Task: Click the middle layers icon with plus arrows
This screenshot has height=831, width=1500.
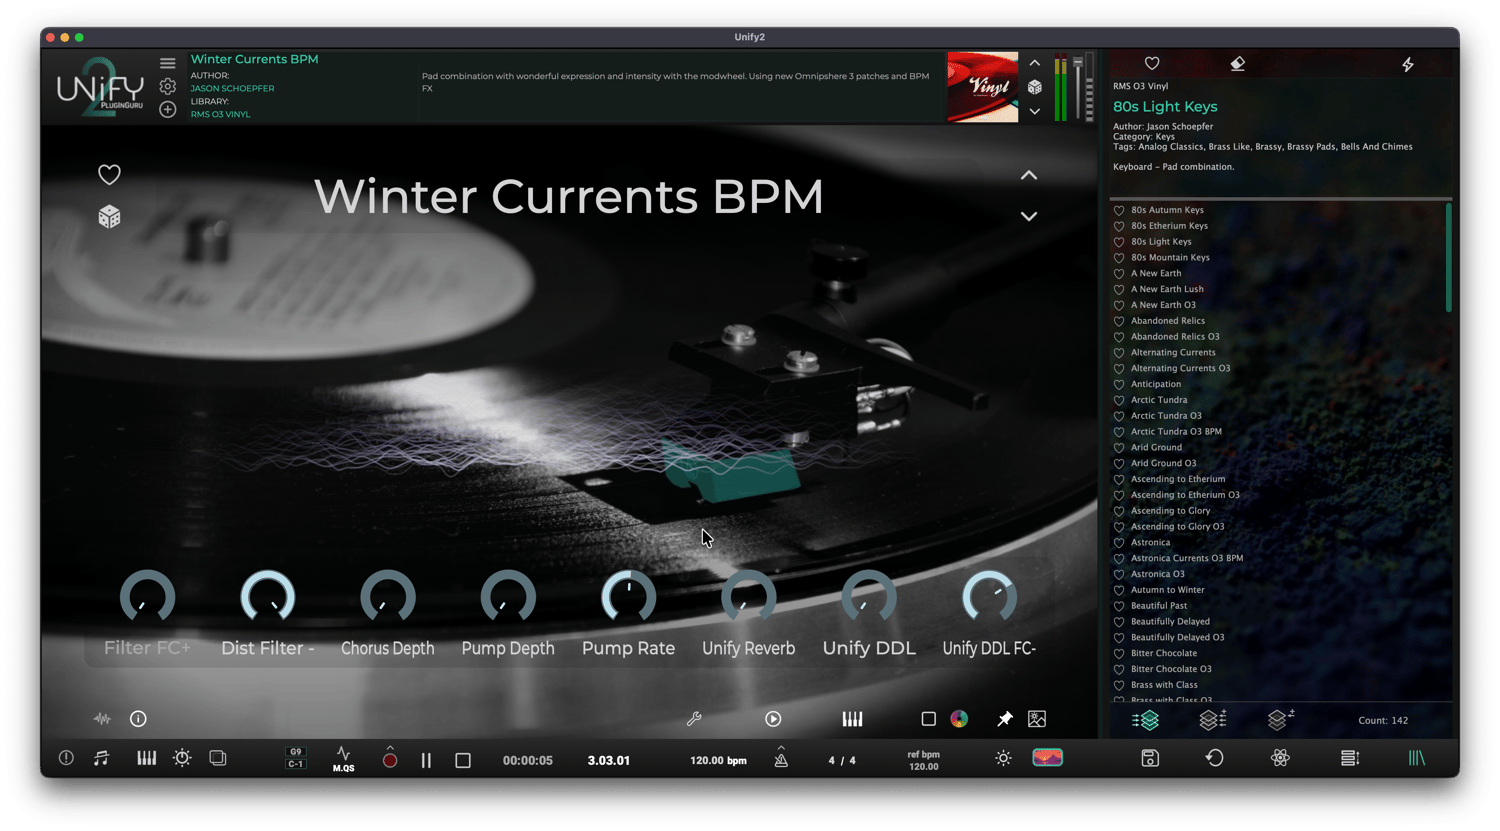Action: tap(1212, 720)
